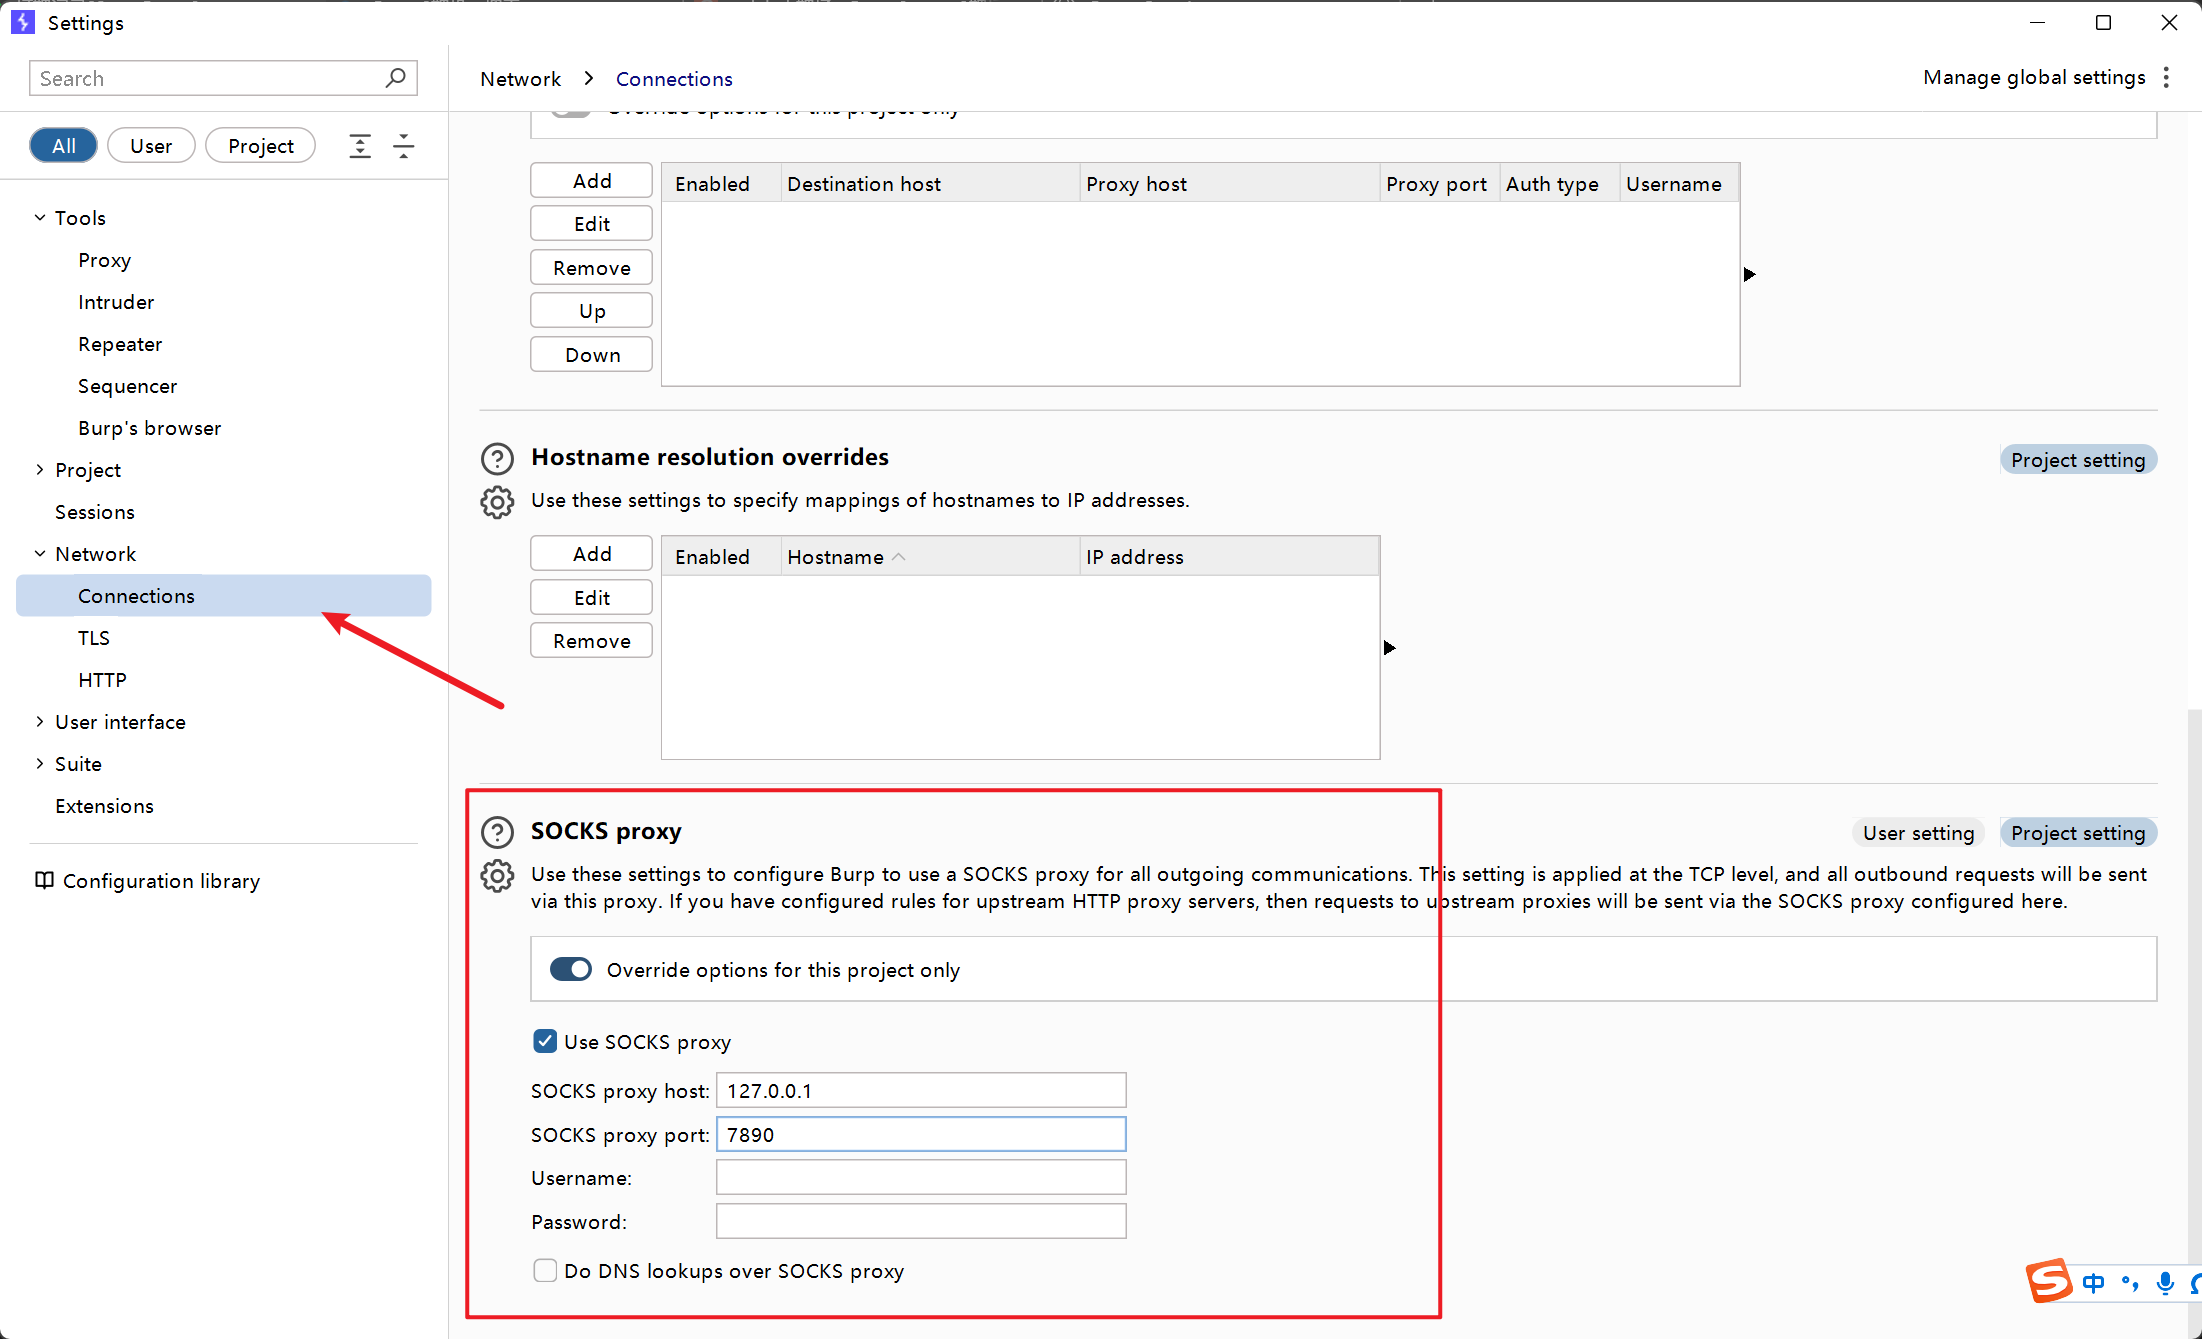
Task: Collapse the Tools tree section
Action: (x=40, y=218)
